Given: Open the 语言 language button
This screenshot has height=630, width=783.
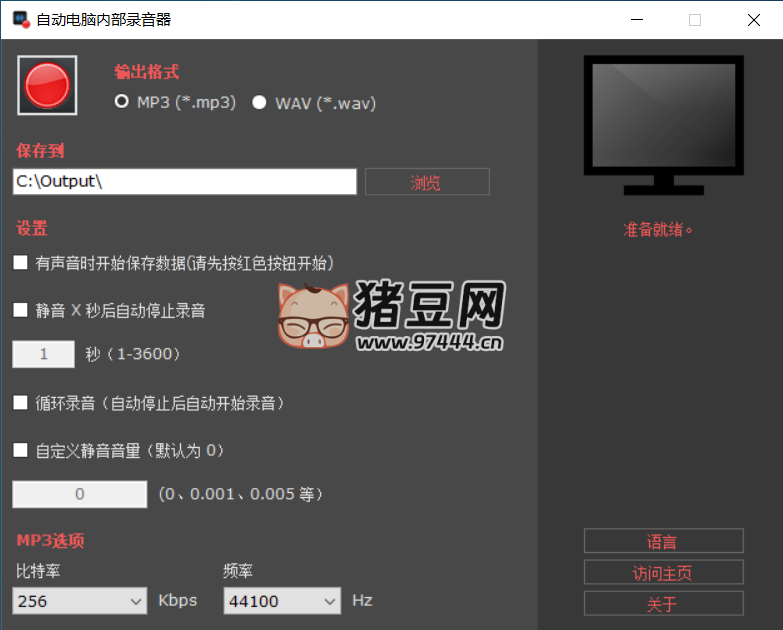Looking at the screenshot, I should coord(663,541).
